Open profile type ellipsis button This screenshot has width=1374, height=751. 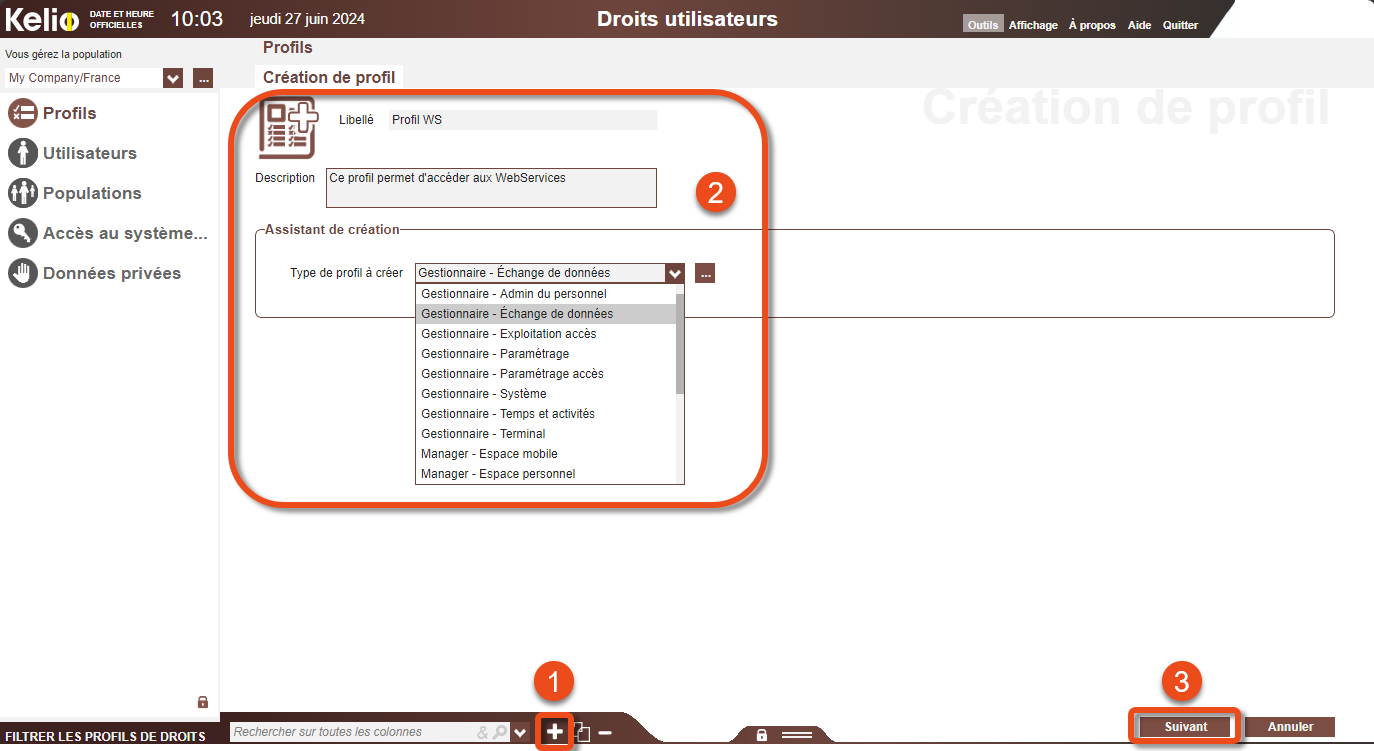[x=705, y=273]
